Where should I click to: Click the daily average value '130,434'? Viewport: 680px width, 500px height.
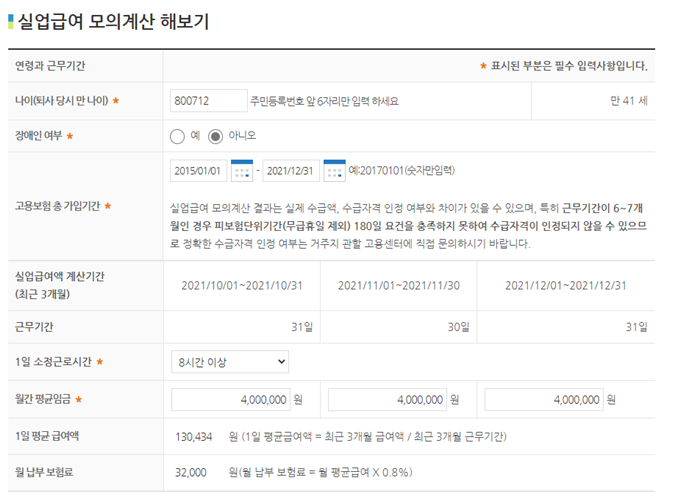click(x=193, y=437)
